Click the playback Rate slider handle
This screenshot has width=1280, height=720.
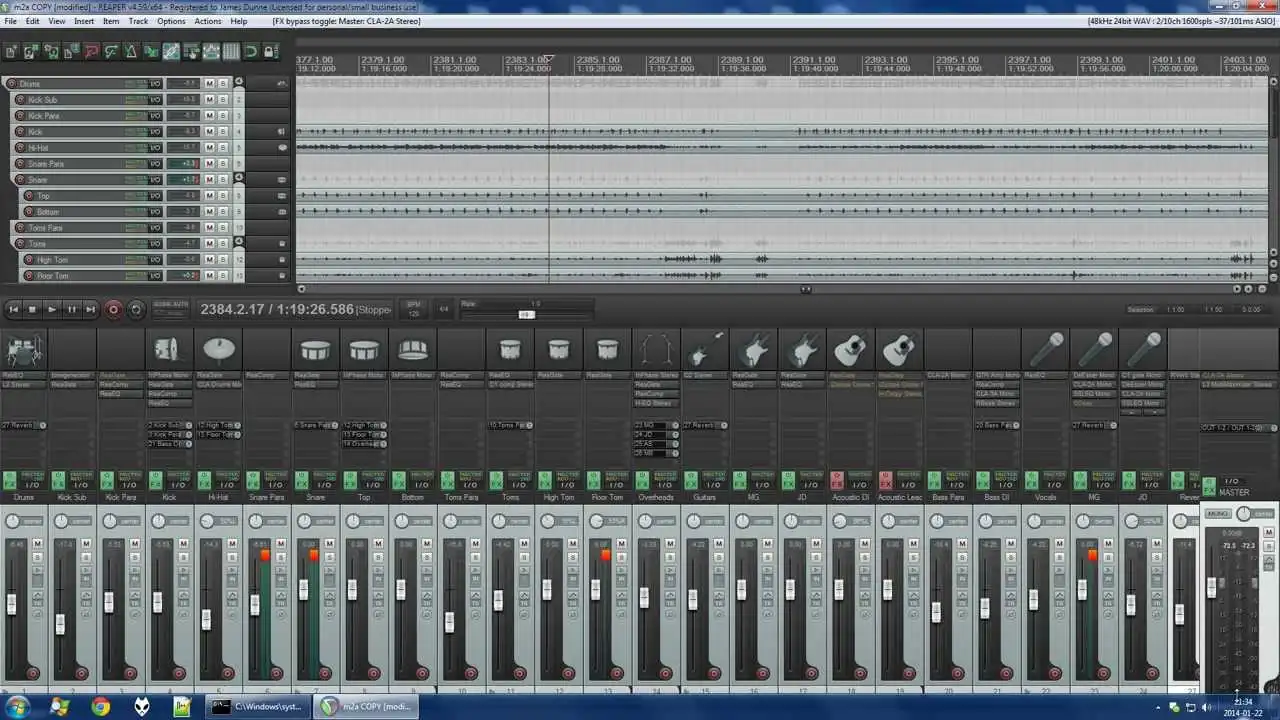(x=526, y=314)
